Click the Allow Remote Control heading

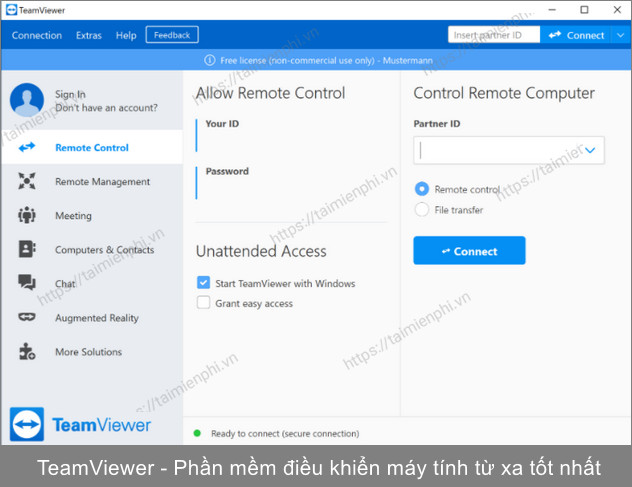270,93
